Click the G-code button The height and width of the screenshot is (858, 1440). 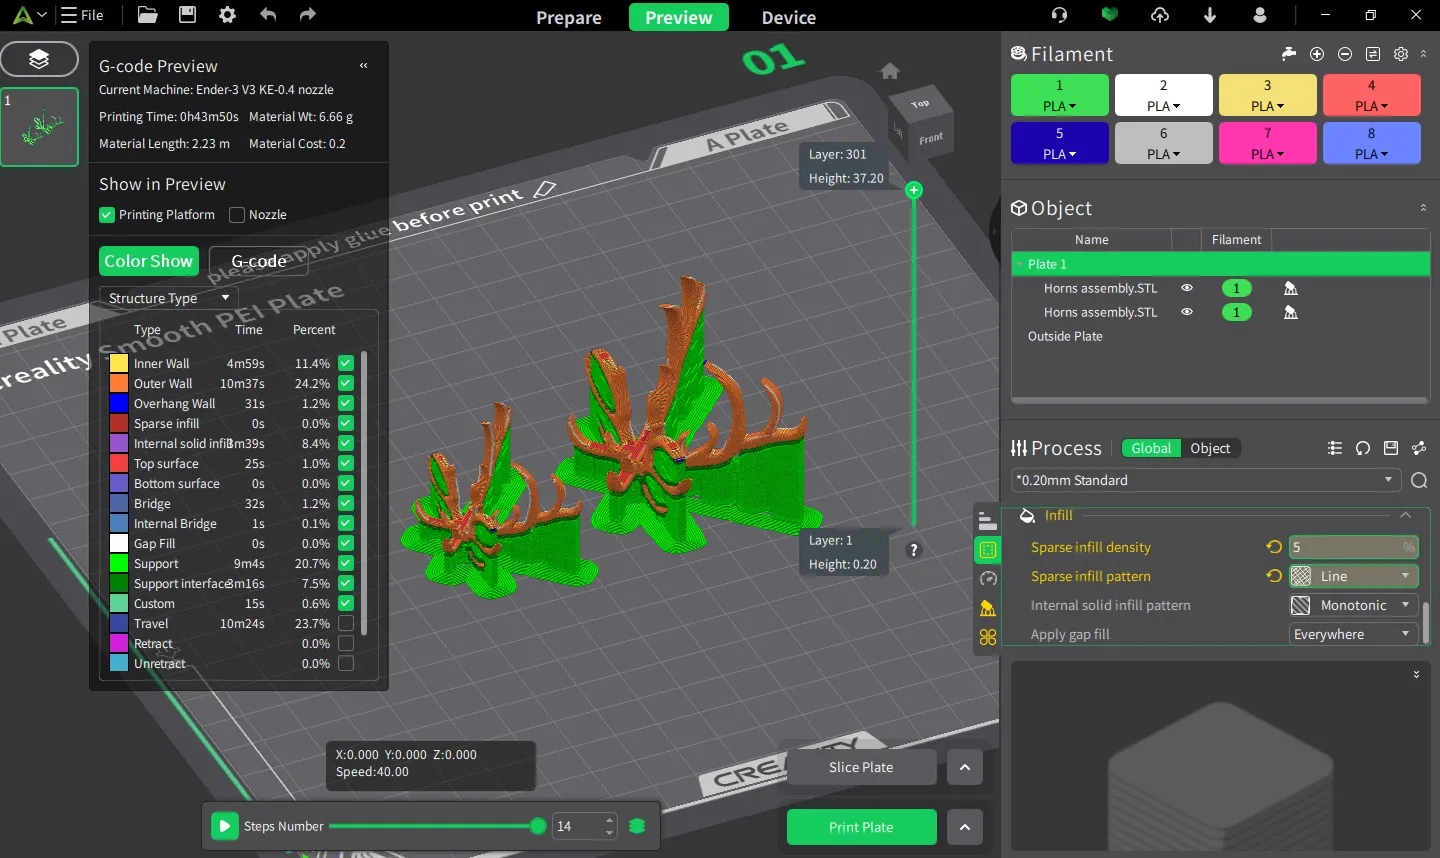pos(259,261)
